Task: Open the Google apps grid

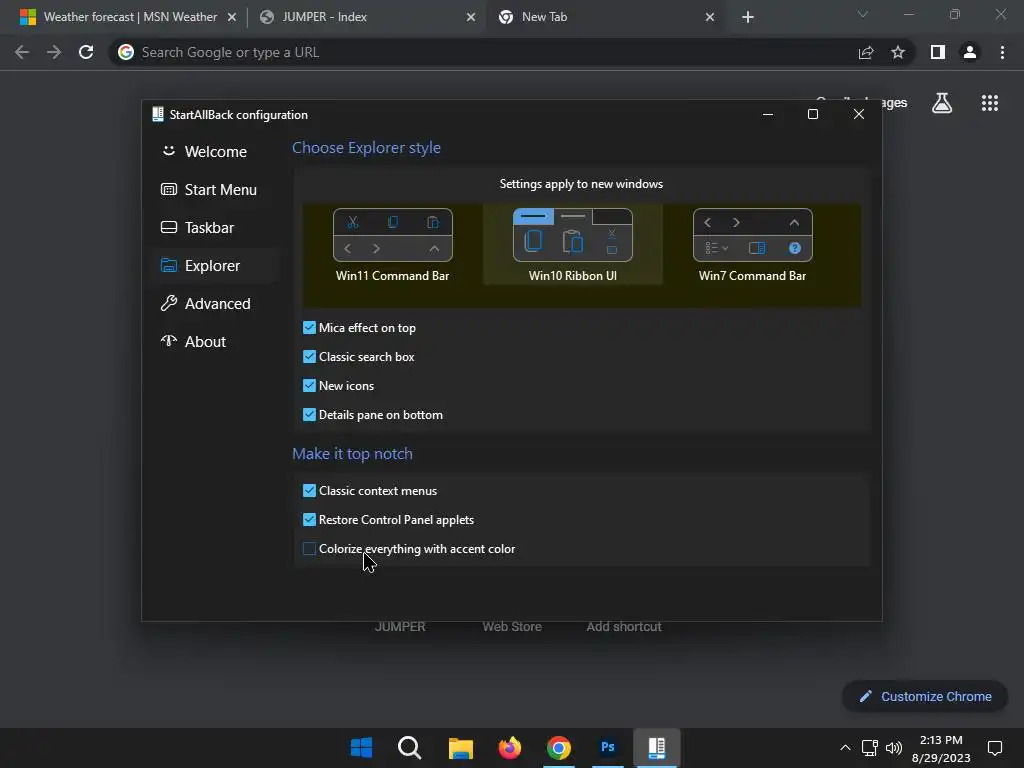Action: [x=990, y=103]
